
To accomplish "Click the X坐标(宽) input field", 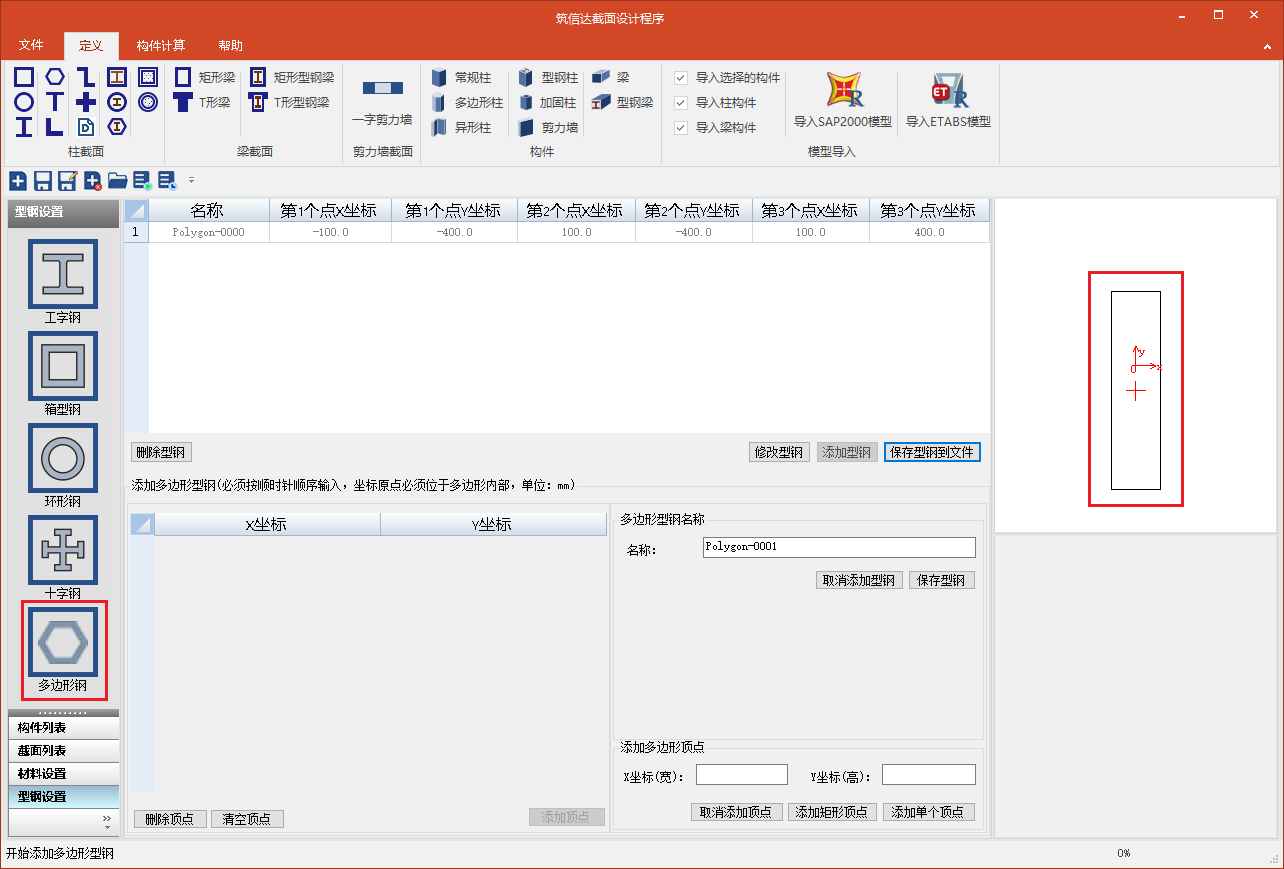I will 741,775.
